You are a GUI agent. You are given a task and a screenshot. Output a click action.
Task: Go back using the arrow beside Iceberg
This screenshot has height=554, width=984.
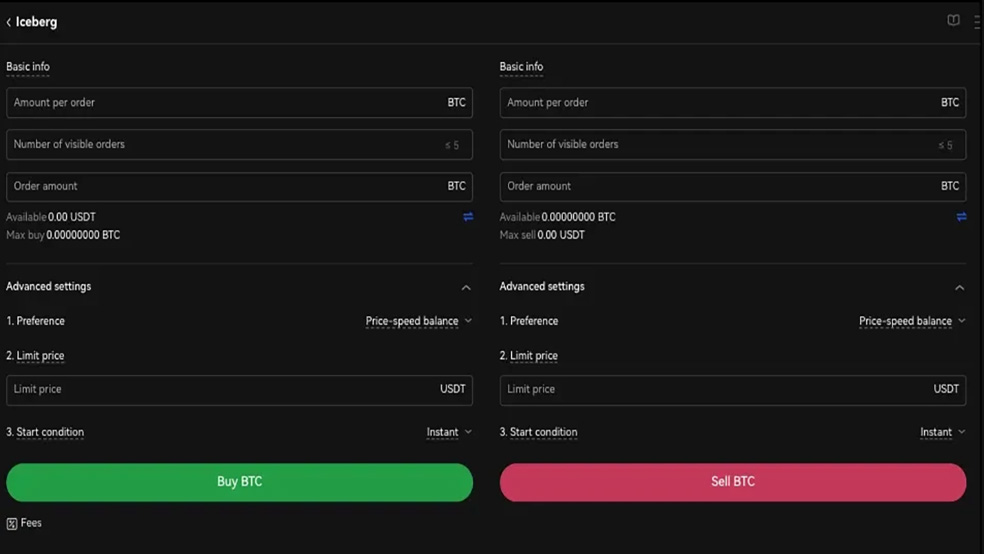pos(9,23)
